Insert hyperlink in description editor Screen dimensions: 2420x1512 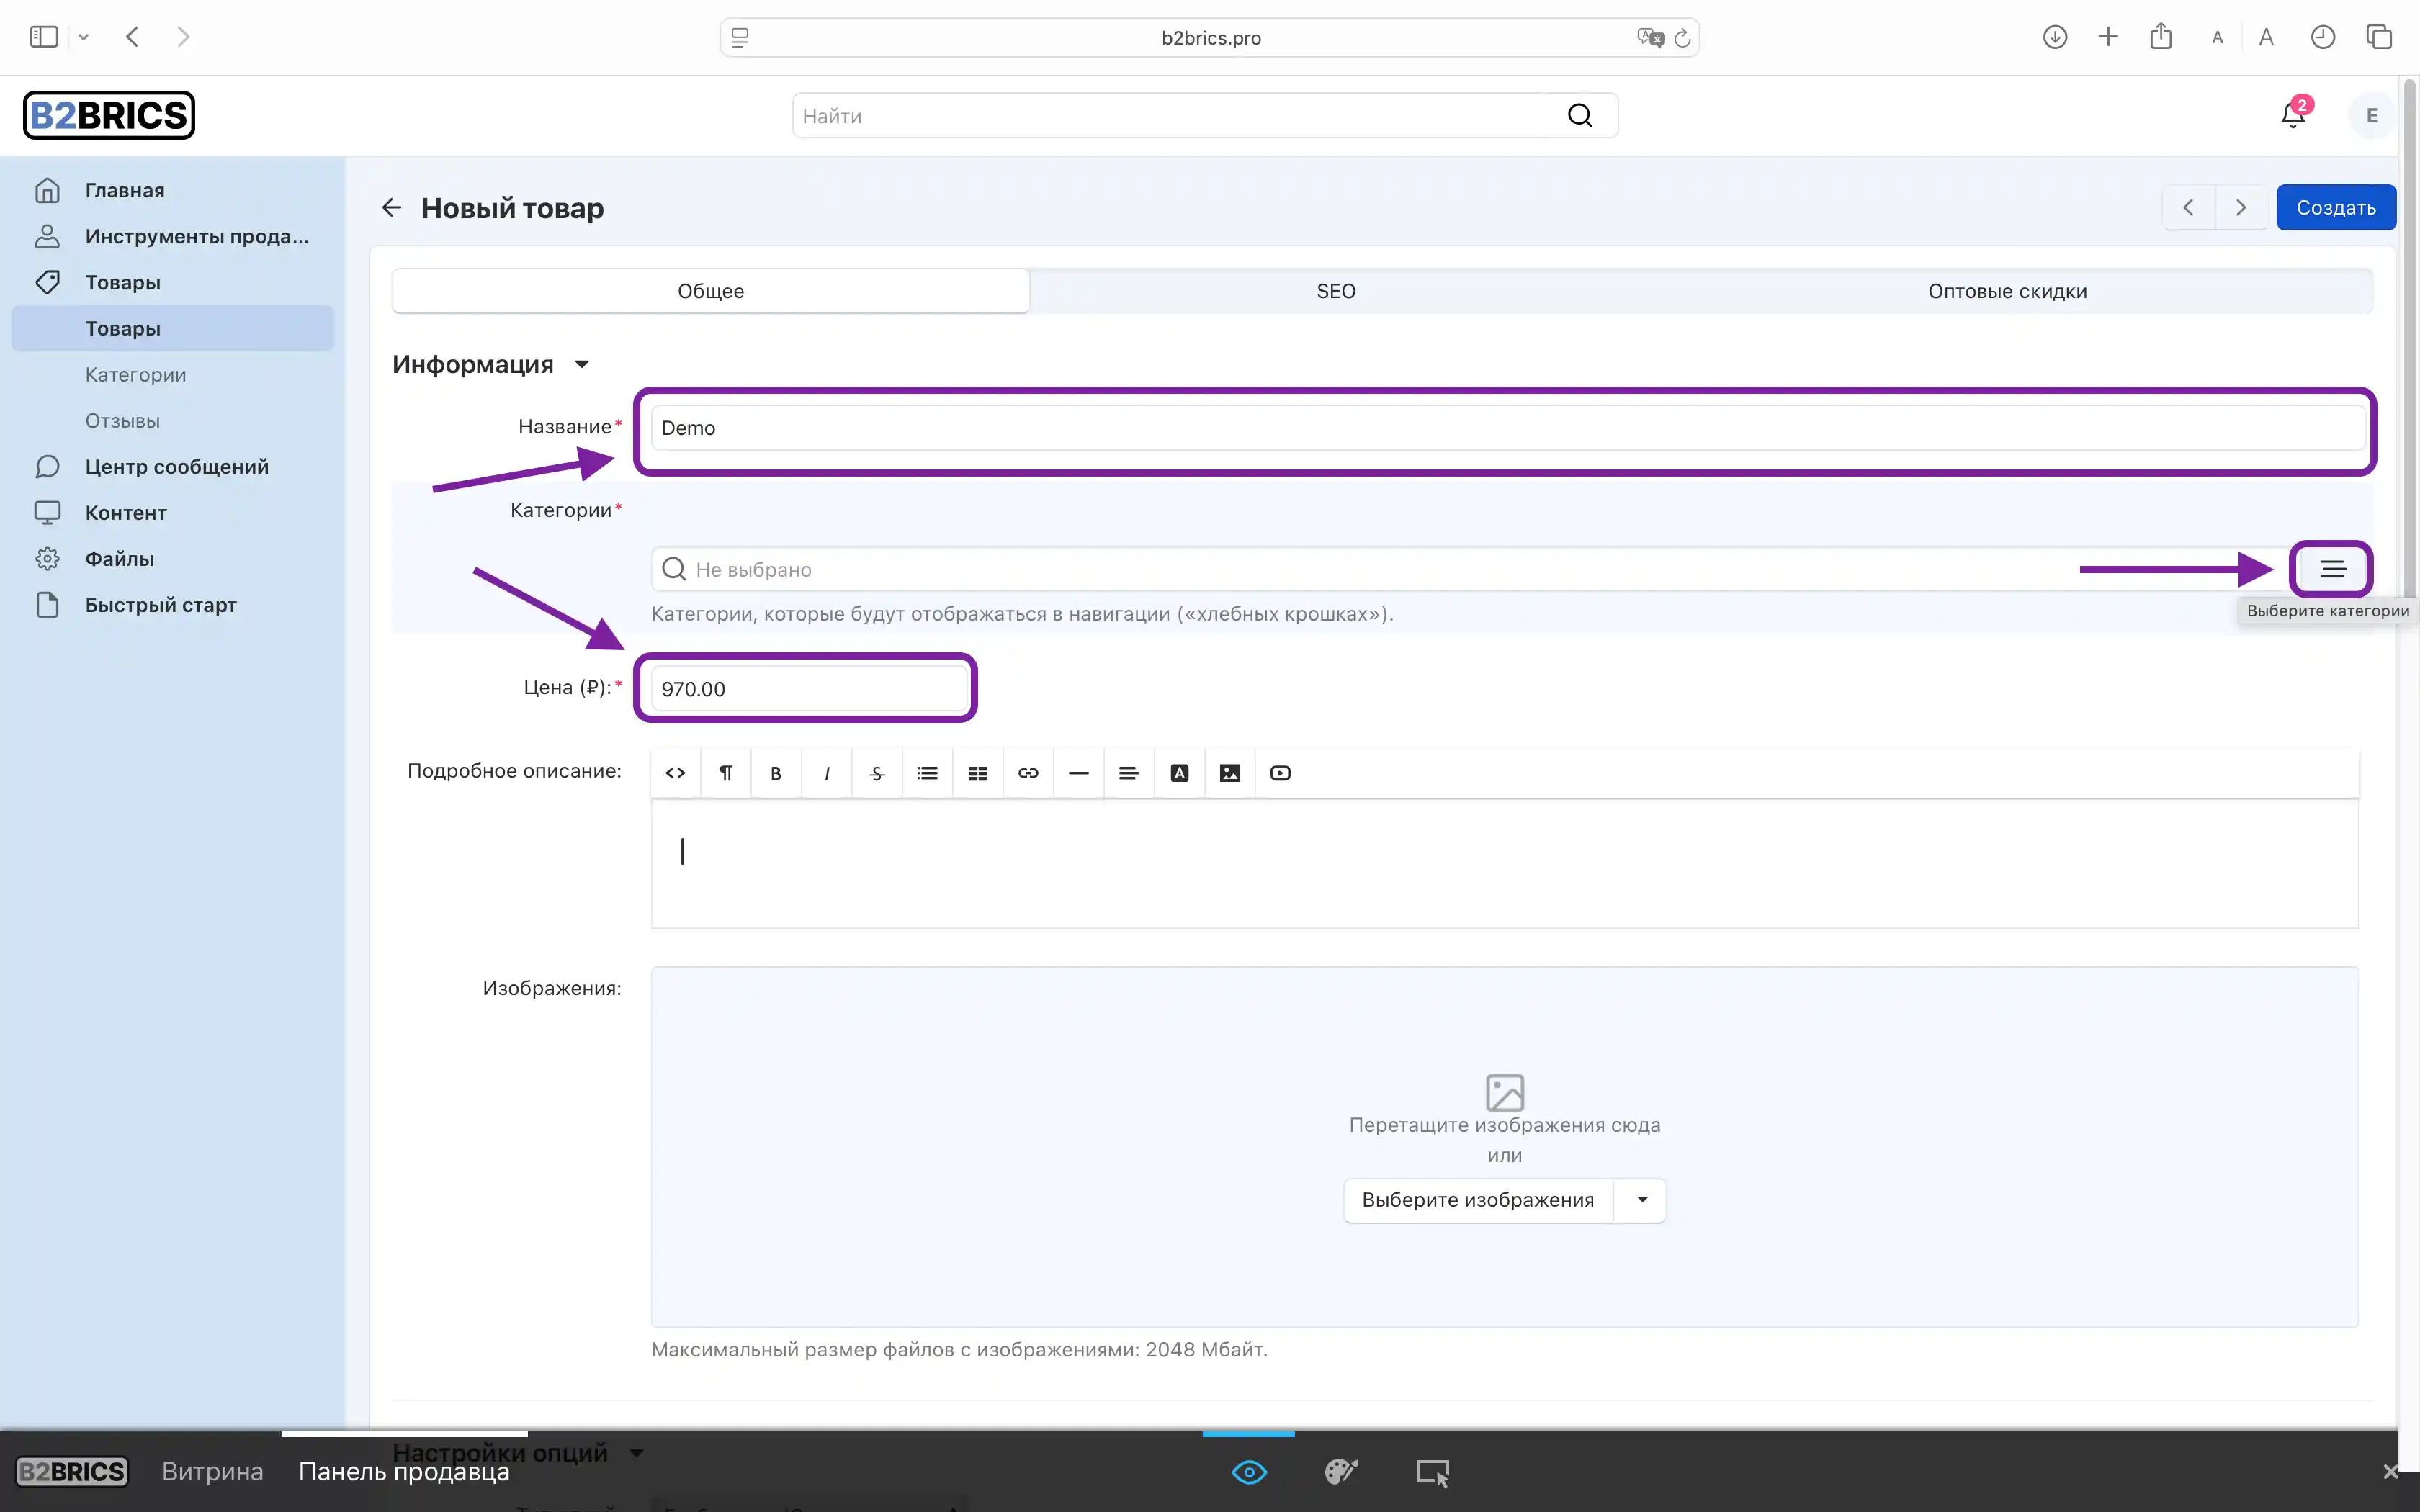(1028, 773)
